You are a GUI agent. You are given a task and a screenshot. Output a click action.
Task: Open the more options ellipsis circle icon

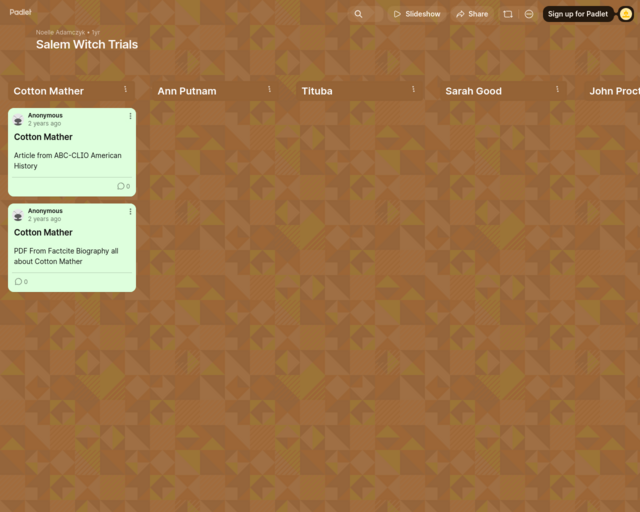coord(529,14)
